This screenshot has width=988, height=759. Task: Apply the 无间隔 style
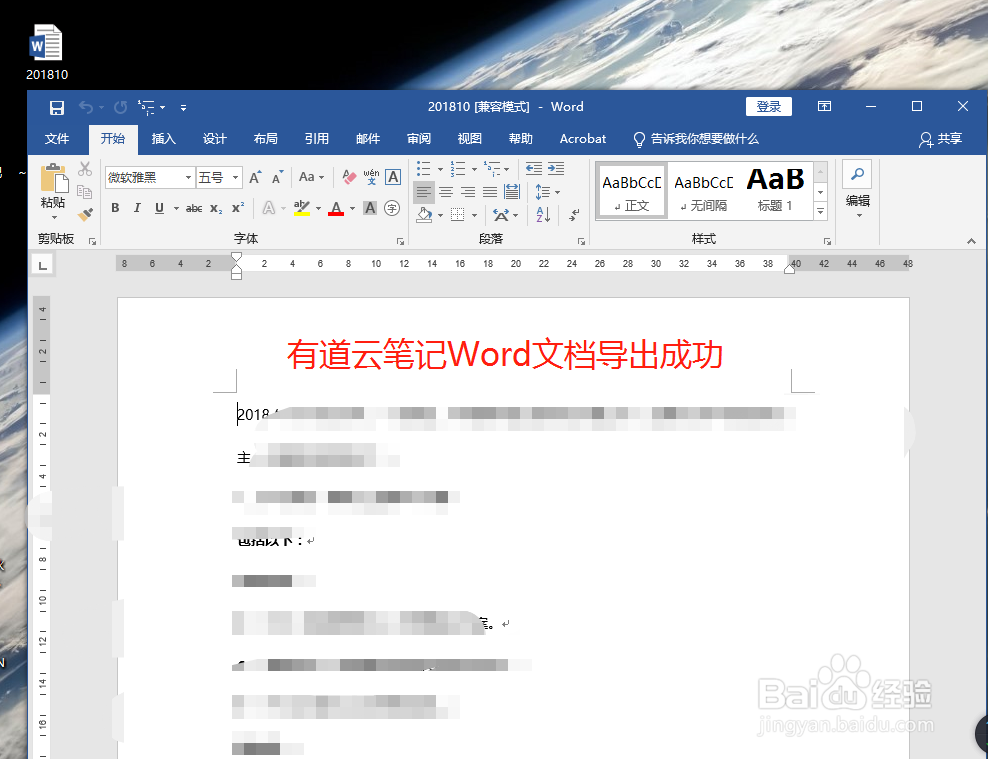(x=703, y=191)
